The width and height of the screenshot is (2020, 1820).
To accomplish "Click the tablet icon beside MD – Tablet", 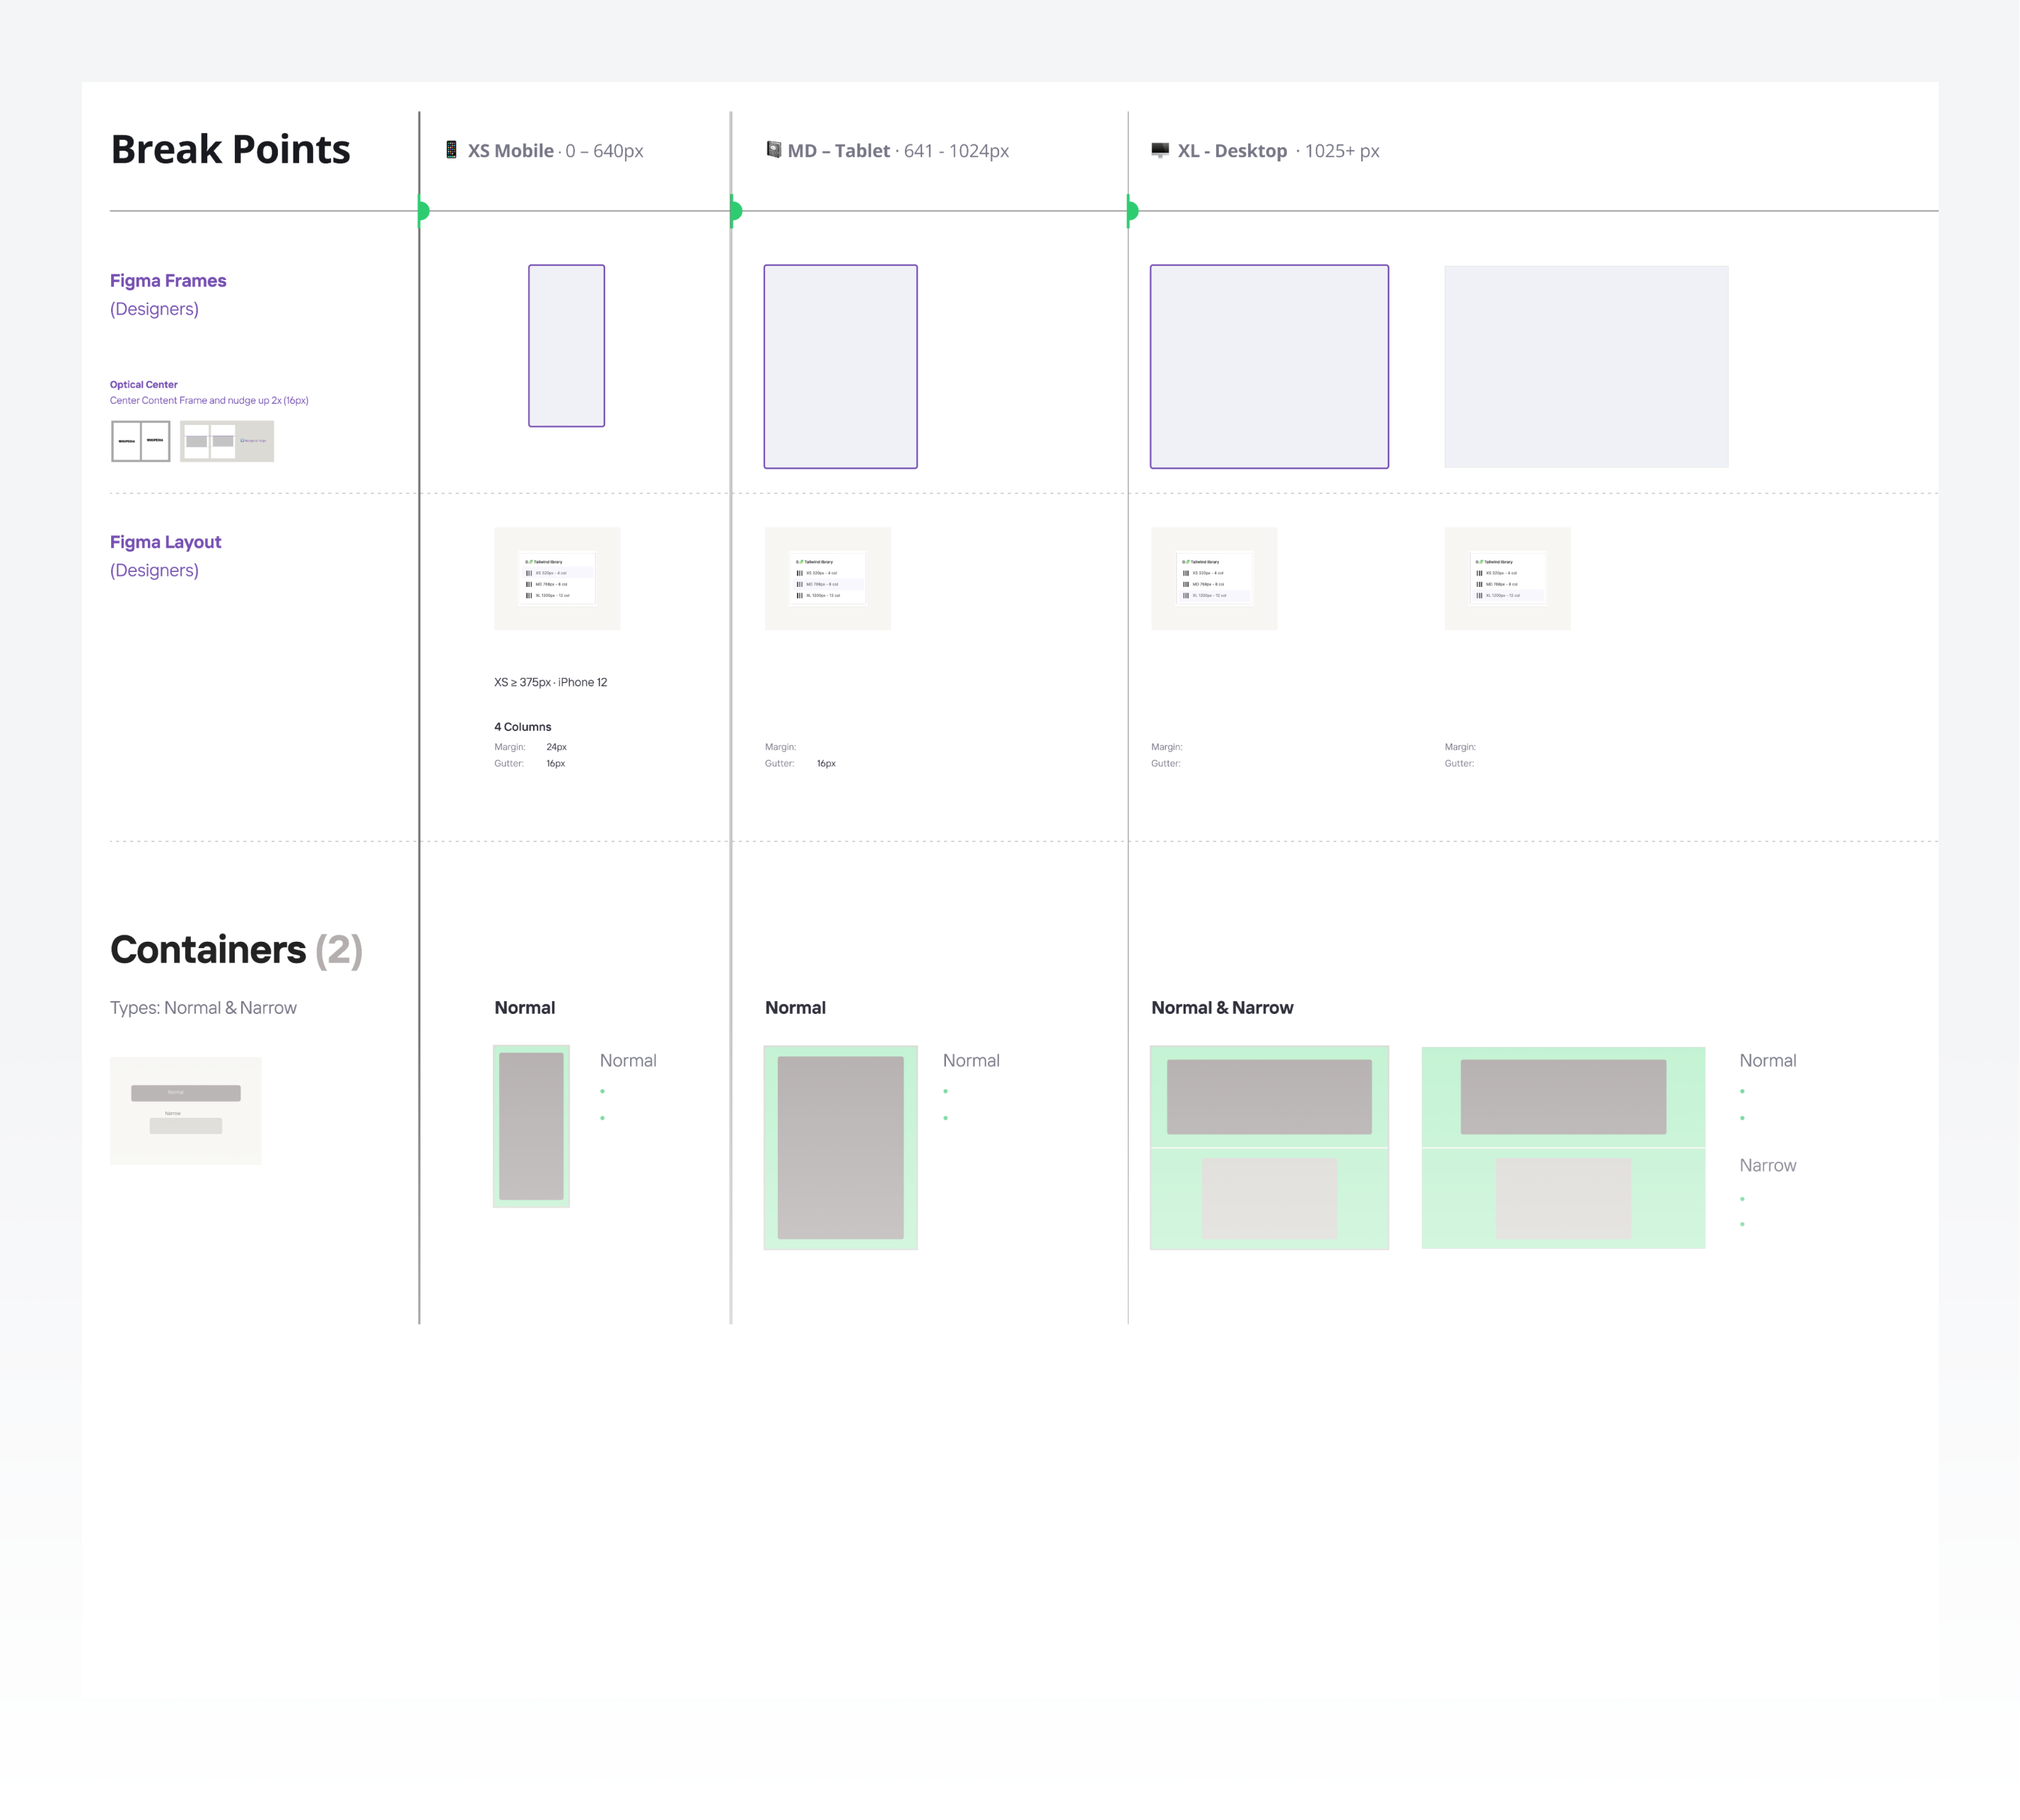I will (x=773, y=150).
